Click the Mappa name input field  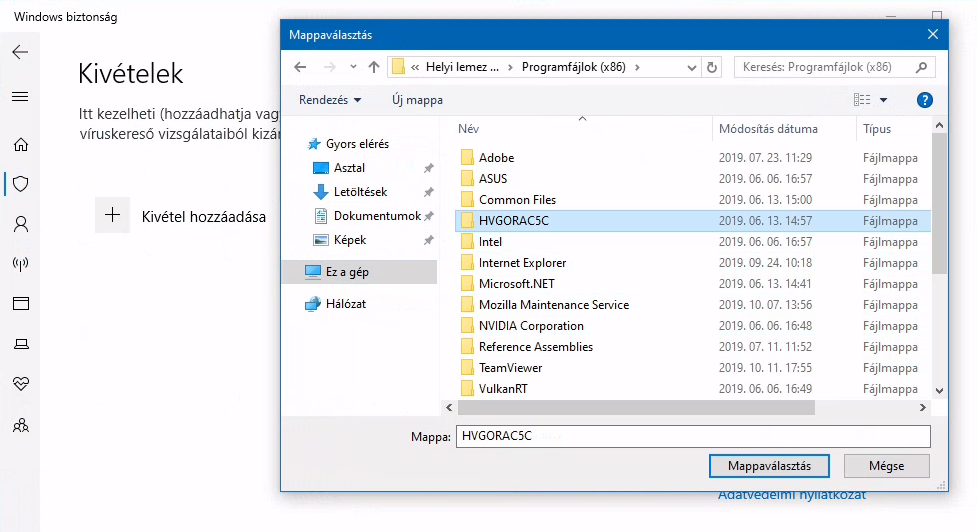pos(693,436)
